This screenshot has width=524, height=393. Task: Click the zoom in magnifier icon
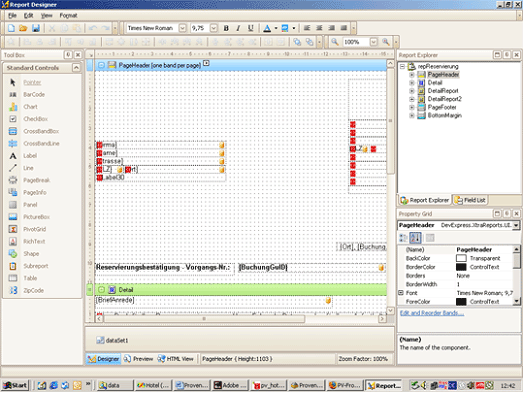pyautogui.click(x=385, y=42)
